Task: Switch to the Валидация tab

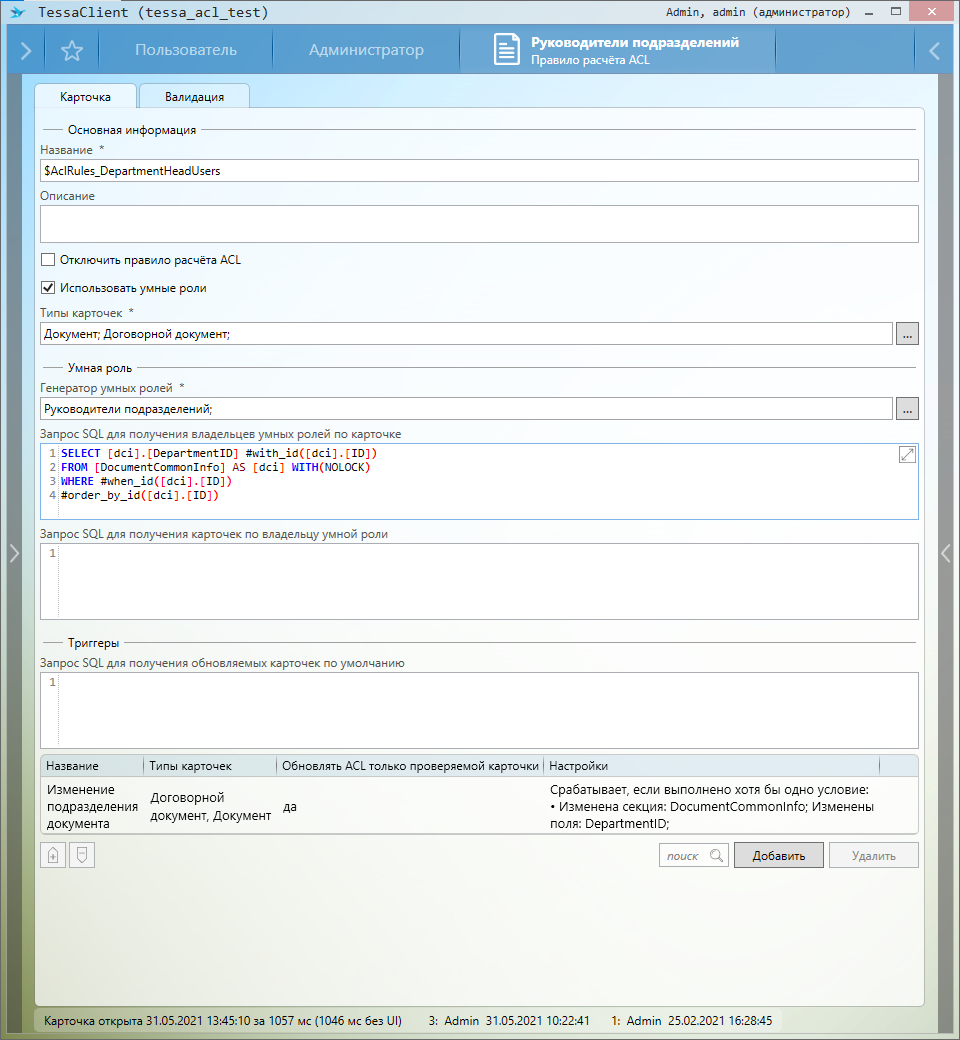Action: [x=194, y=97]
